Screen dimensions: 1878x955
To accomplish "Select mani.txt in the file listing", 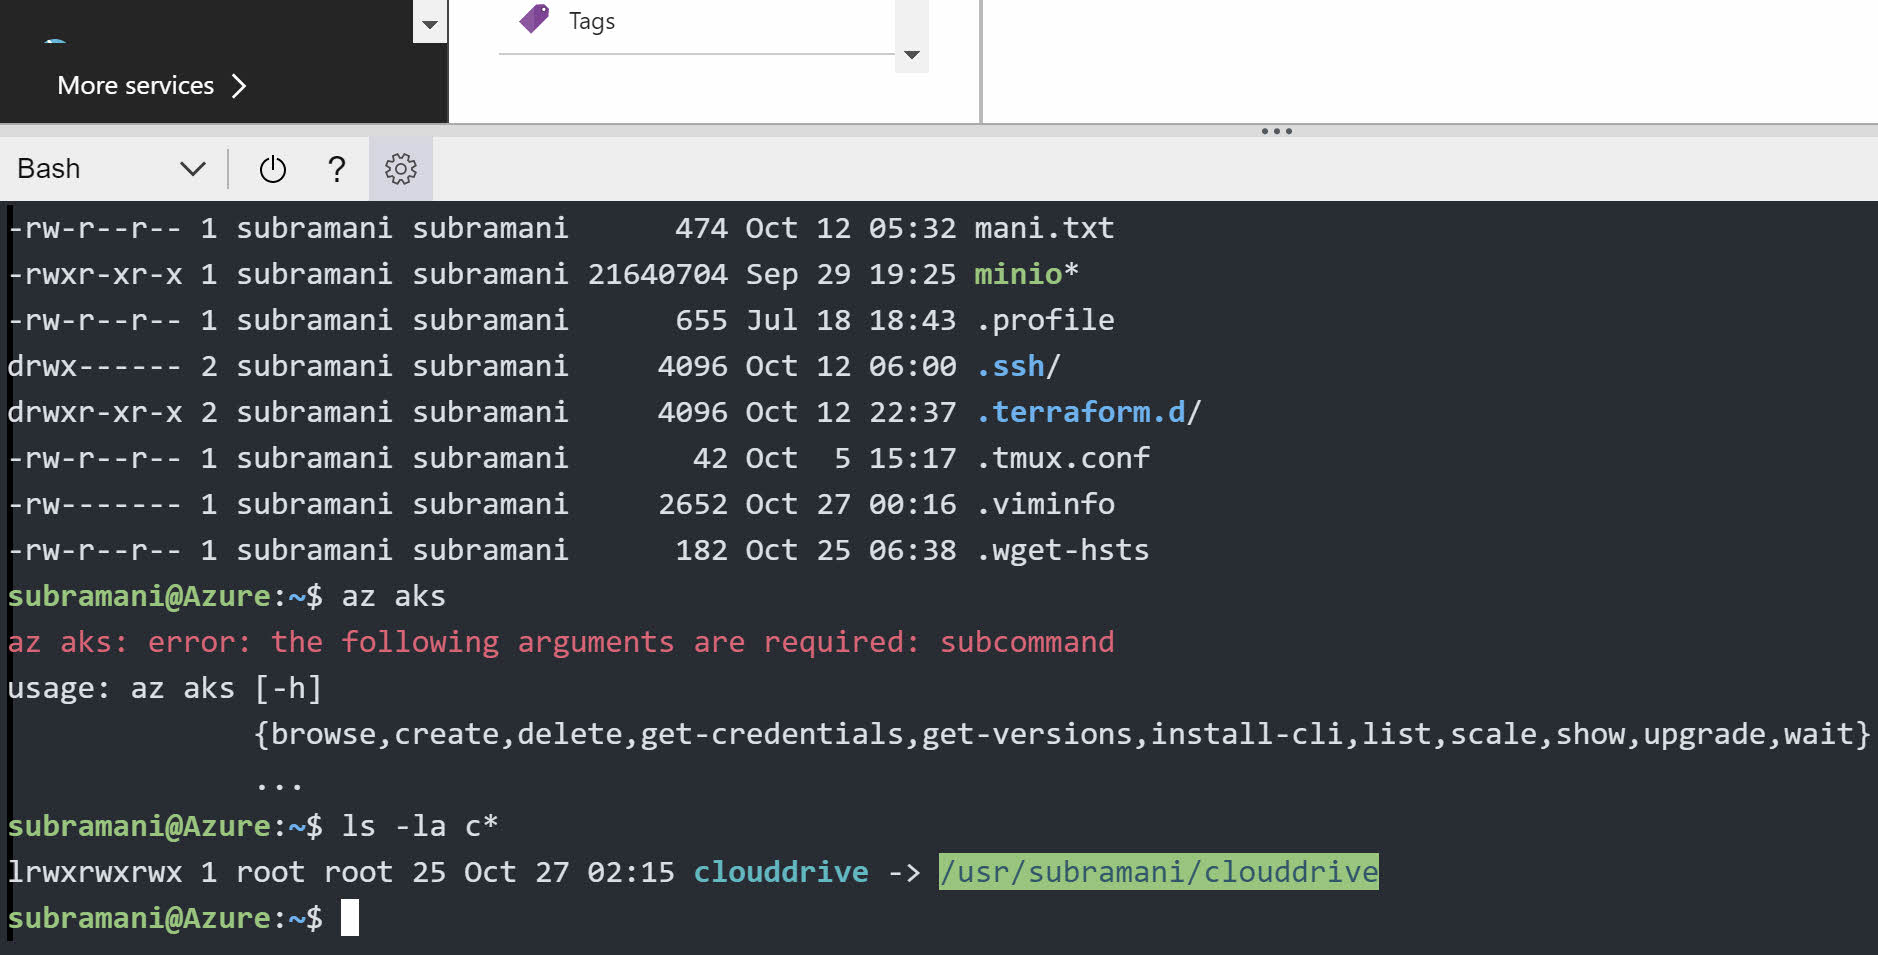I will [1043, 227].
